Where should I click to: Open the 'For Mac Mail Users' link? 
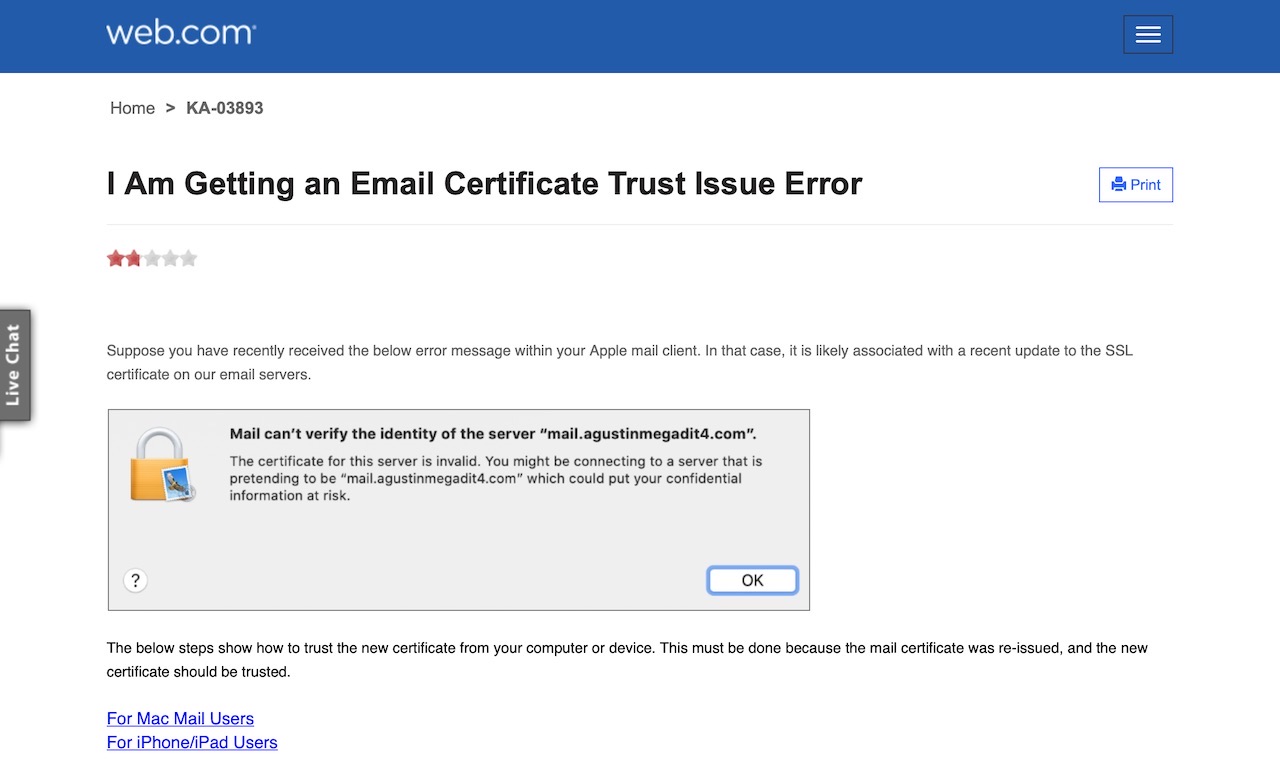click(180, 718)
